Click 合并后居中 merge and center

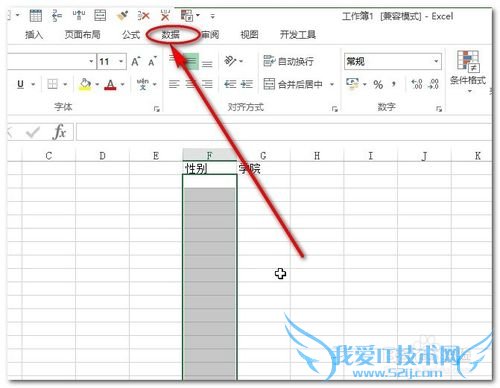(x=293, y=84)
